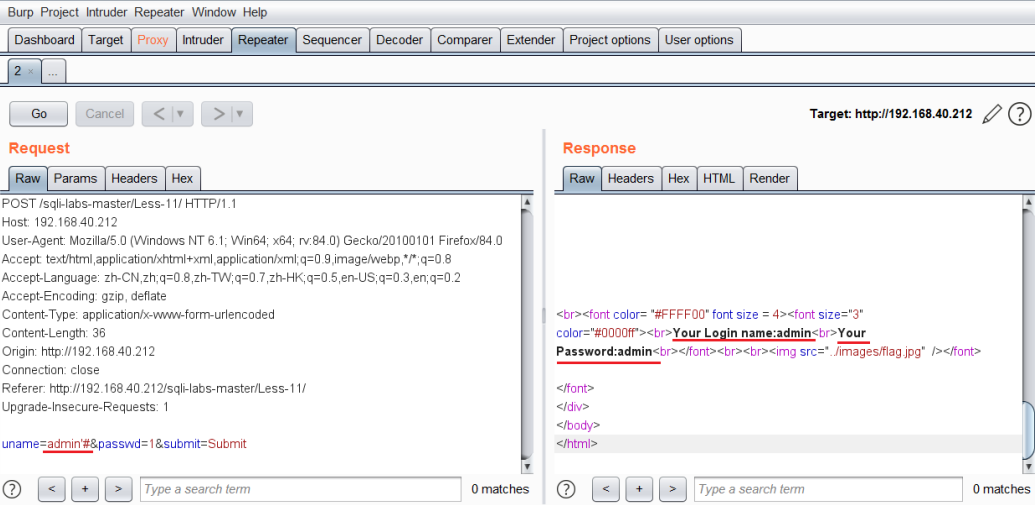Open a new Repeater tab with the ... tab
1035x505 pixels.
click(53, 71)
